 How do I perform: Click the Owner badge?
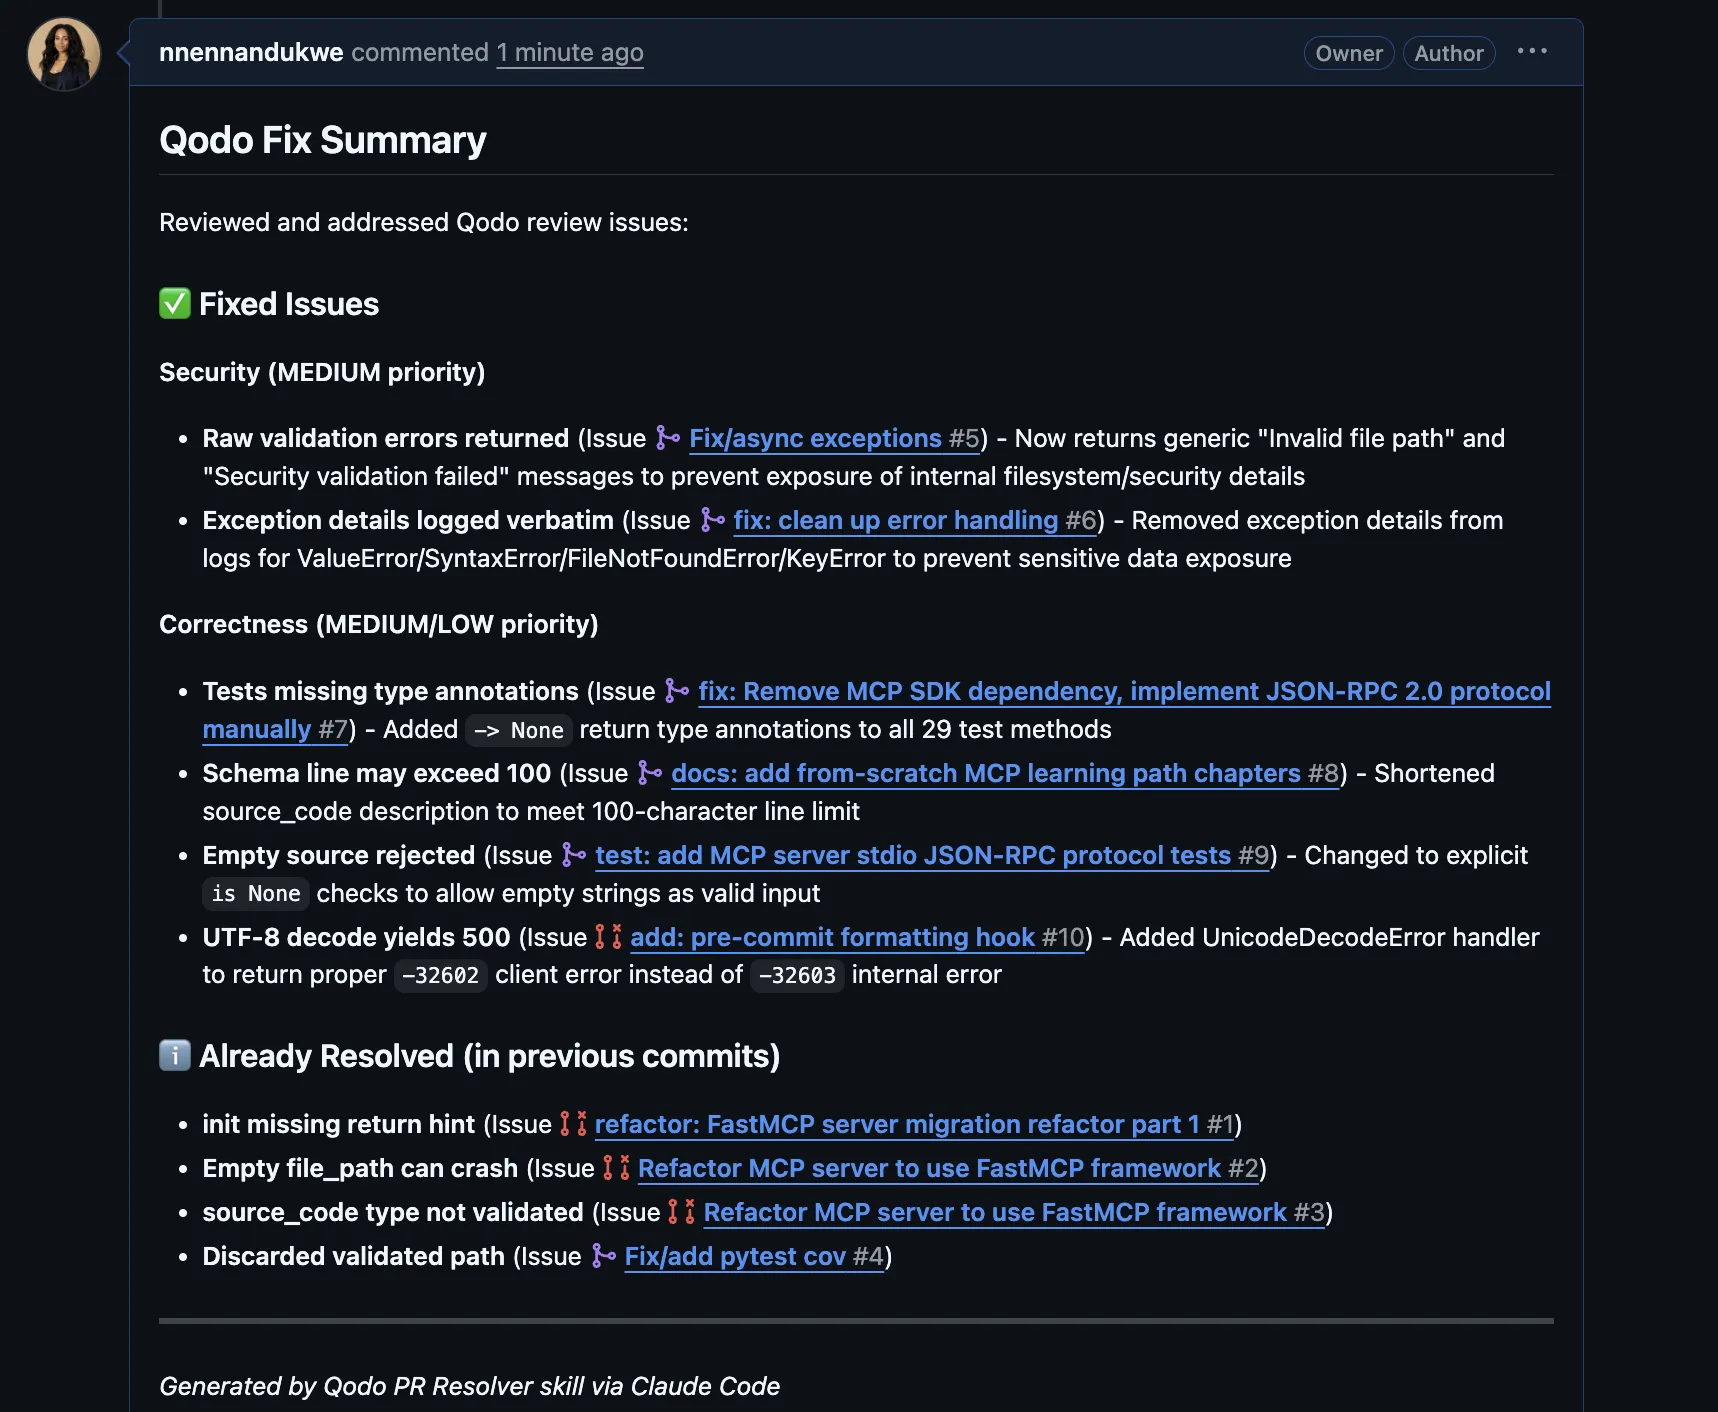[1348, 53]
